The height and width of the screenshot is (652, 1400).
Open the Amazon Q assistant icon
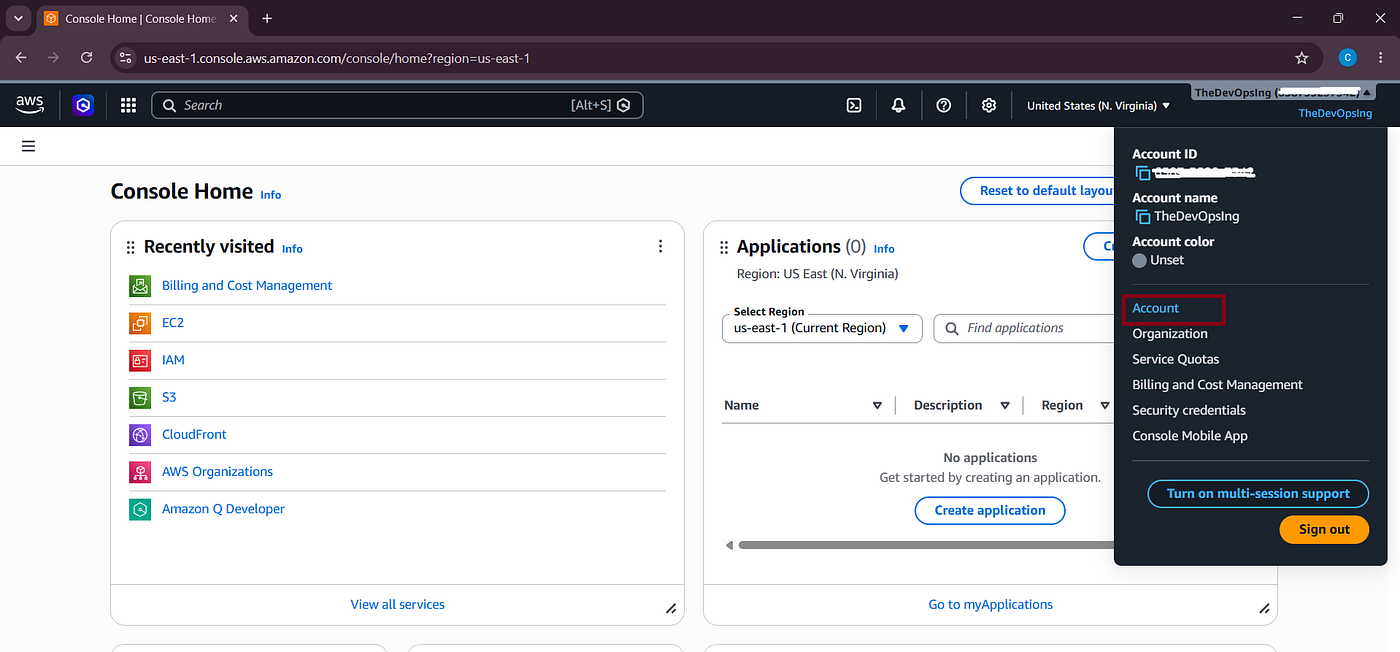coord(84,105)
